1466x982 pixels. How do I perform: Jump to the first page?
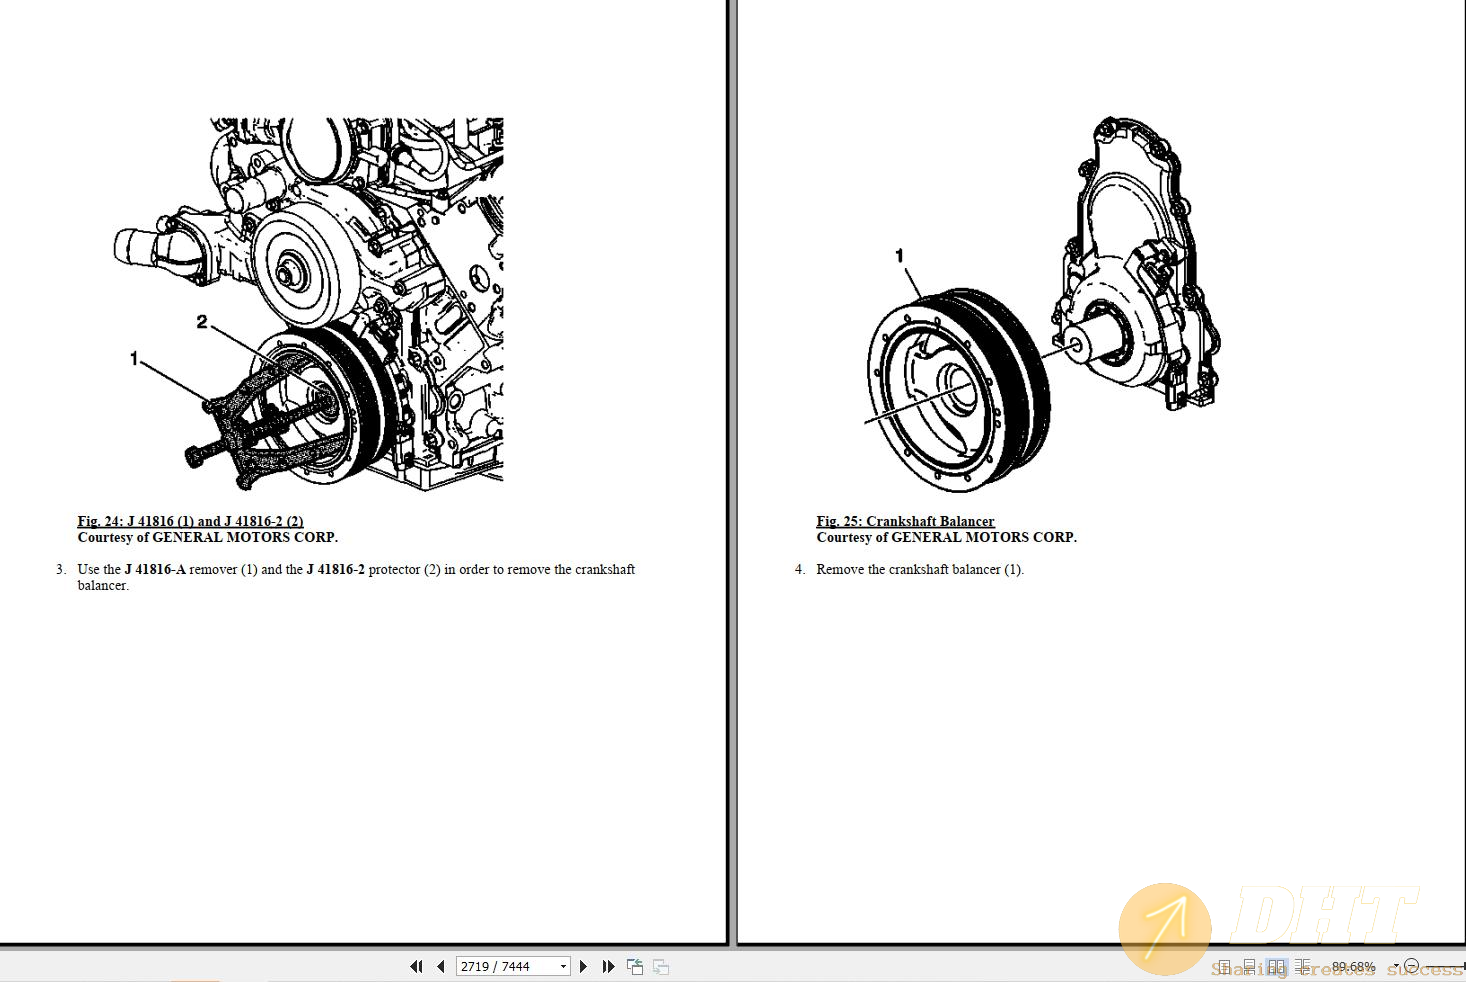click(416, 966)
